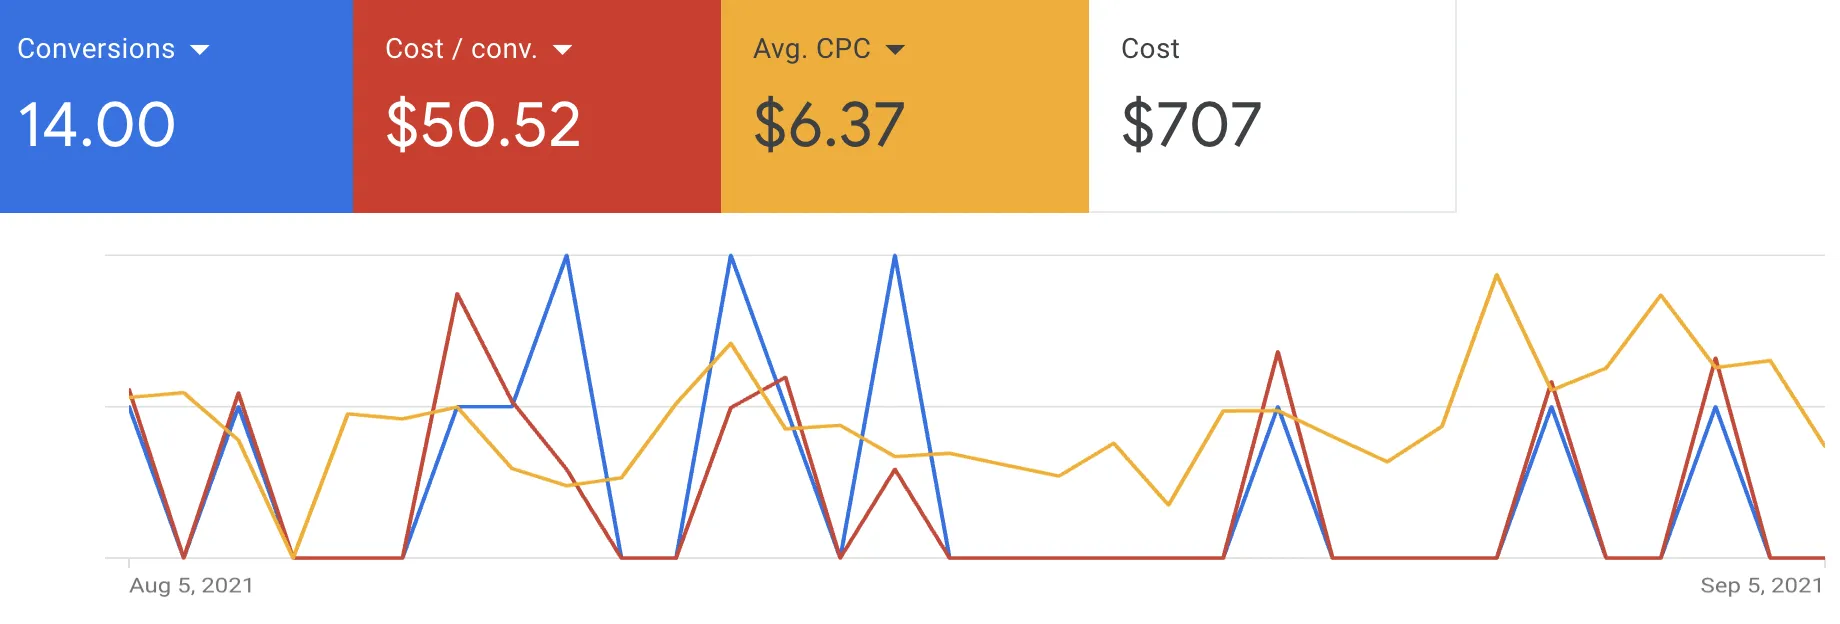This screenshot has width=1840, height=624.
Task: Click the $50.52 cost per conversion value
Action: 483,125
